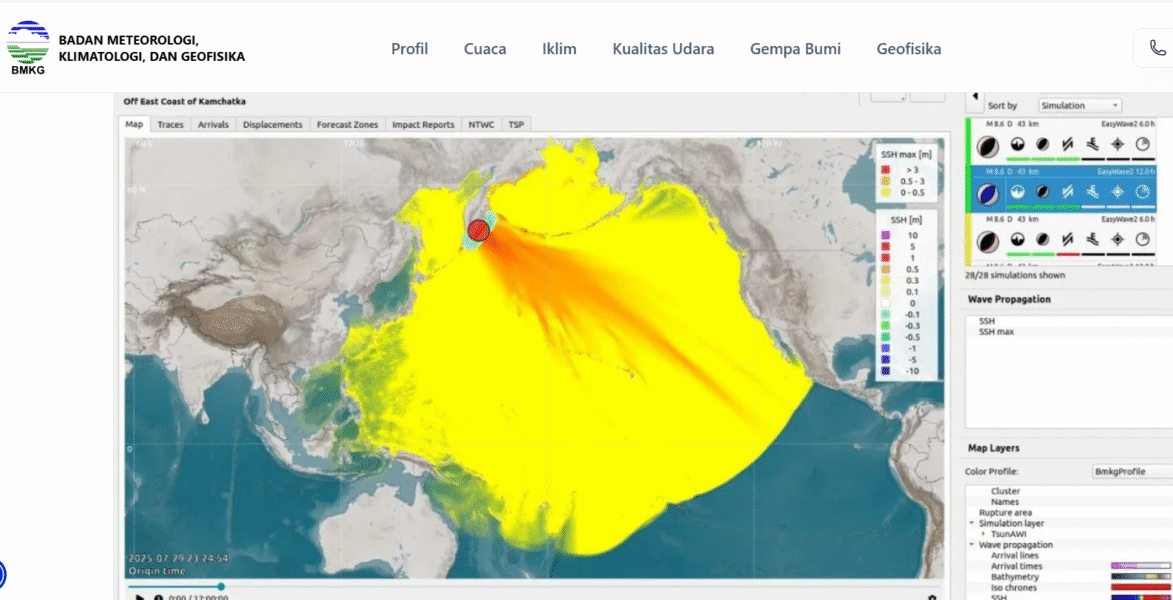Click crosshair target icon in yellow-marked row
Viewport: 1173px width, 600px height.
[x=1117, y=239]
